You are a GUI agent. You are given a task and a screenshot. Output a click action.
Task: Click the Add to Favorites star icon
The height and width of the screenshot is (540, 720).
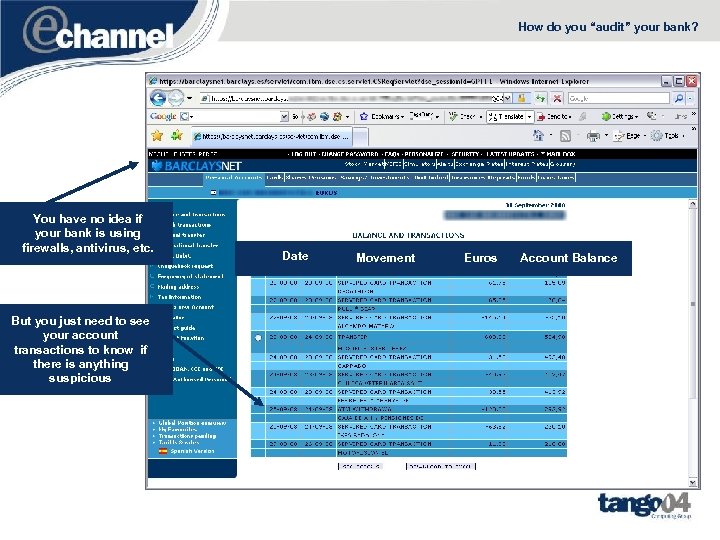coord(177,135)
